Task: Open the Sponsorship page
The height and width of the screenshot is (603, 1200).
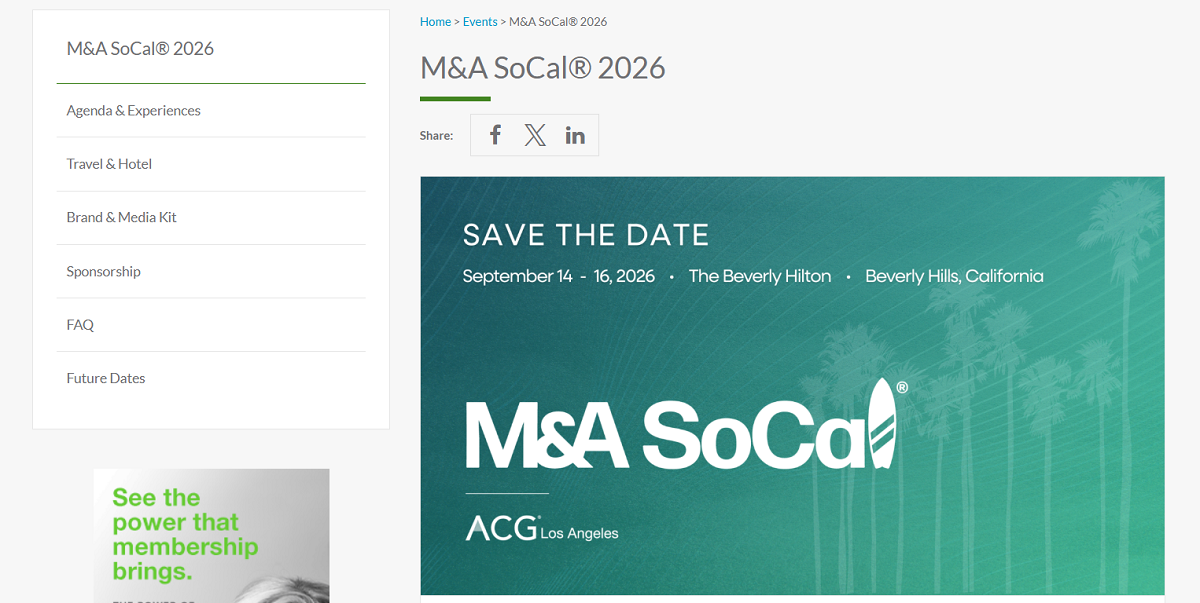Action: point(103,270)
